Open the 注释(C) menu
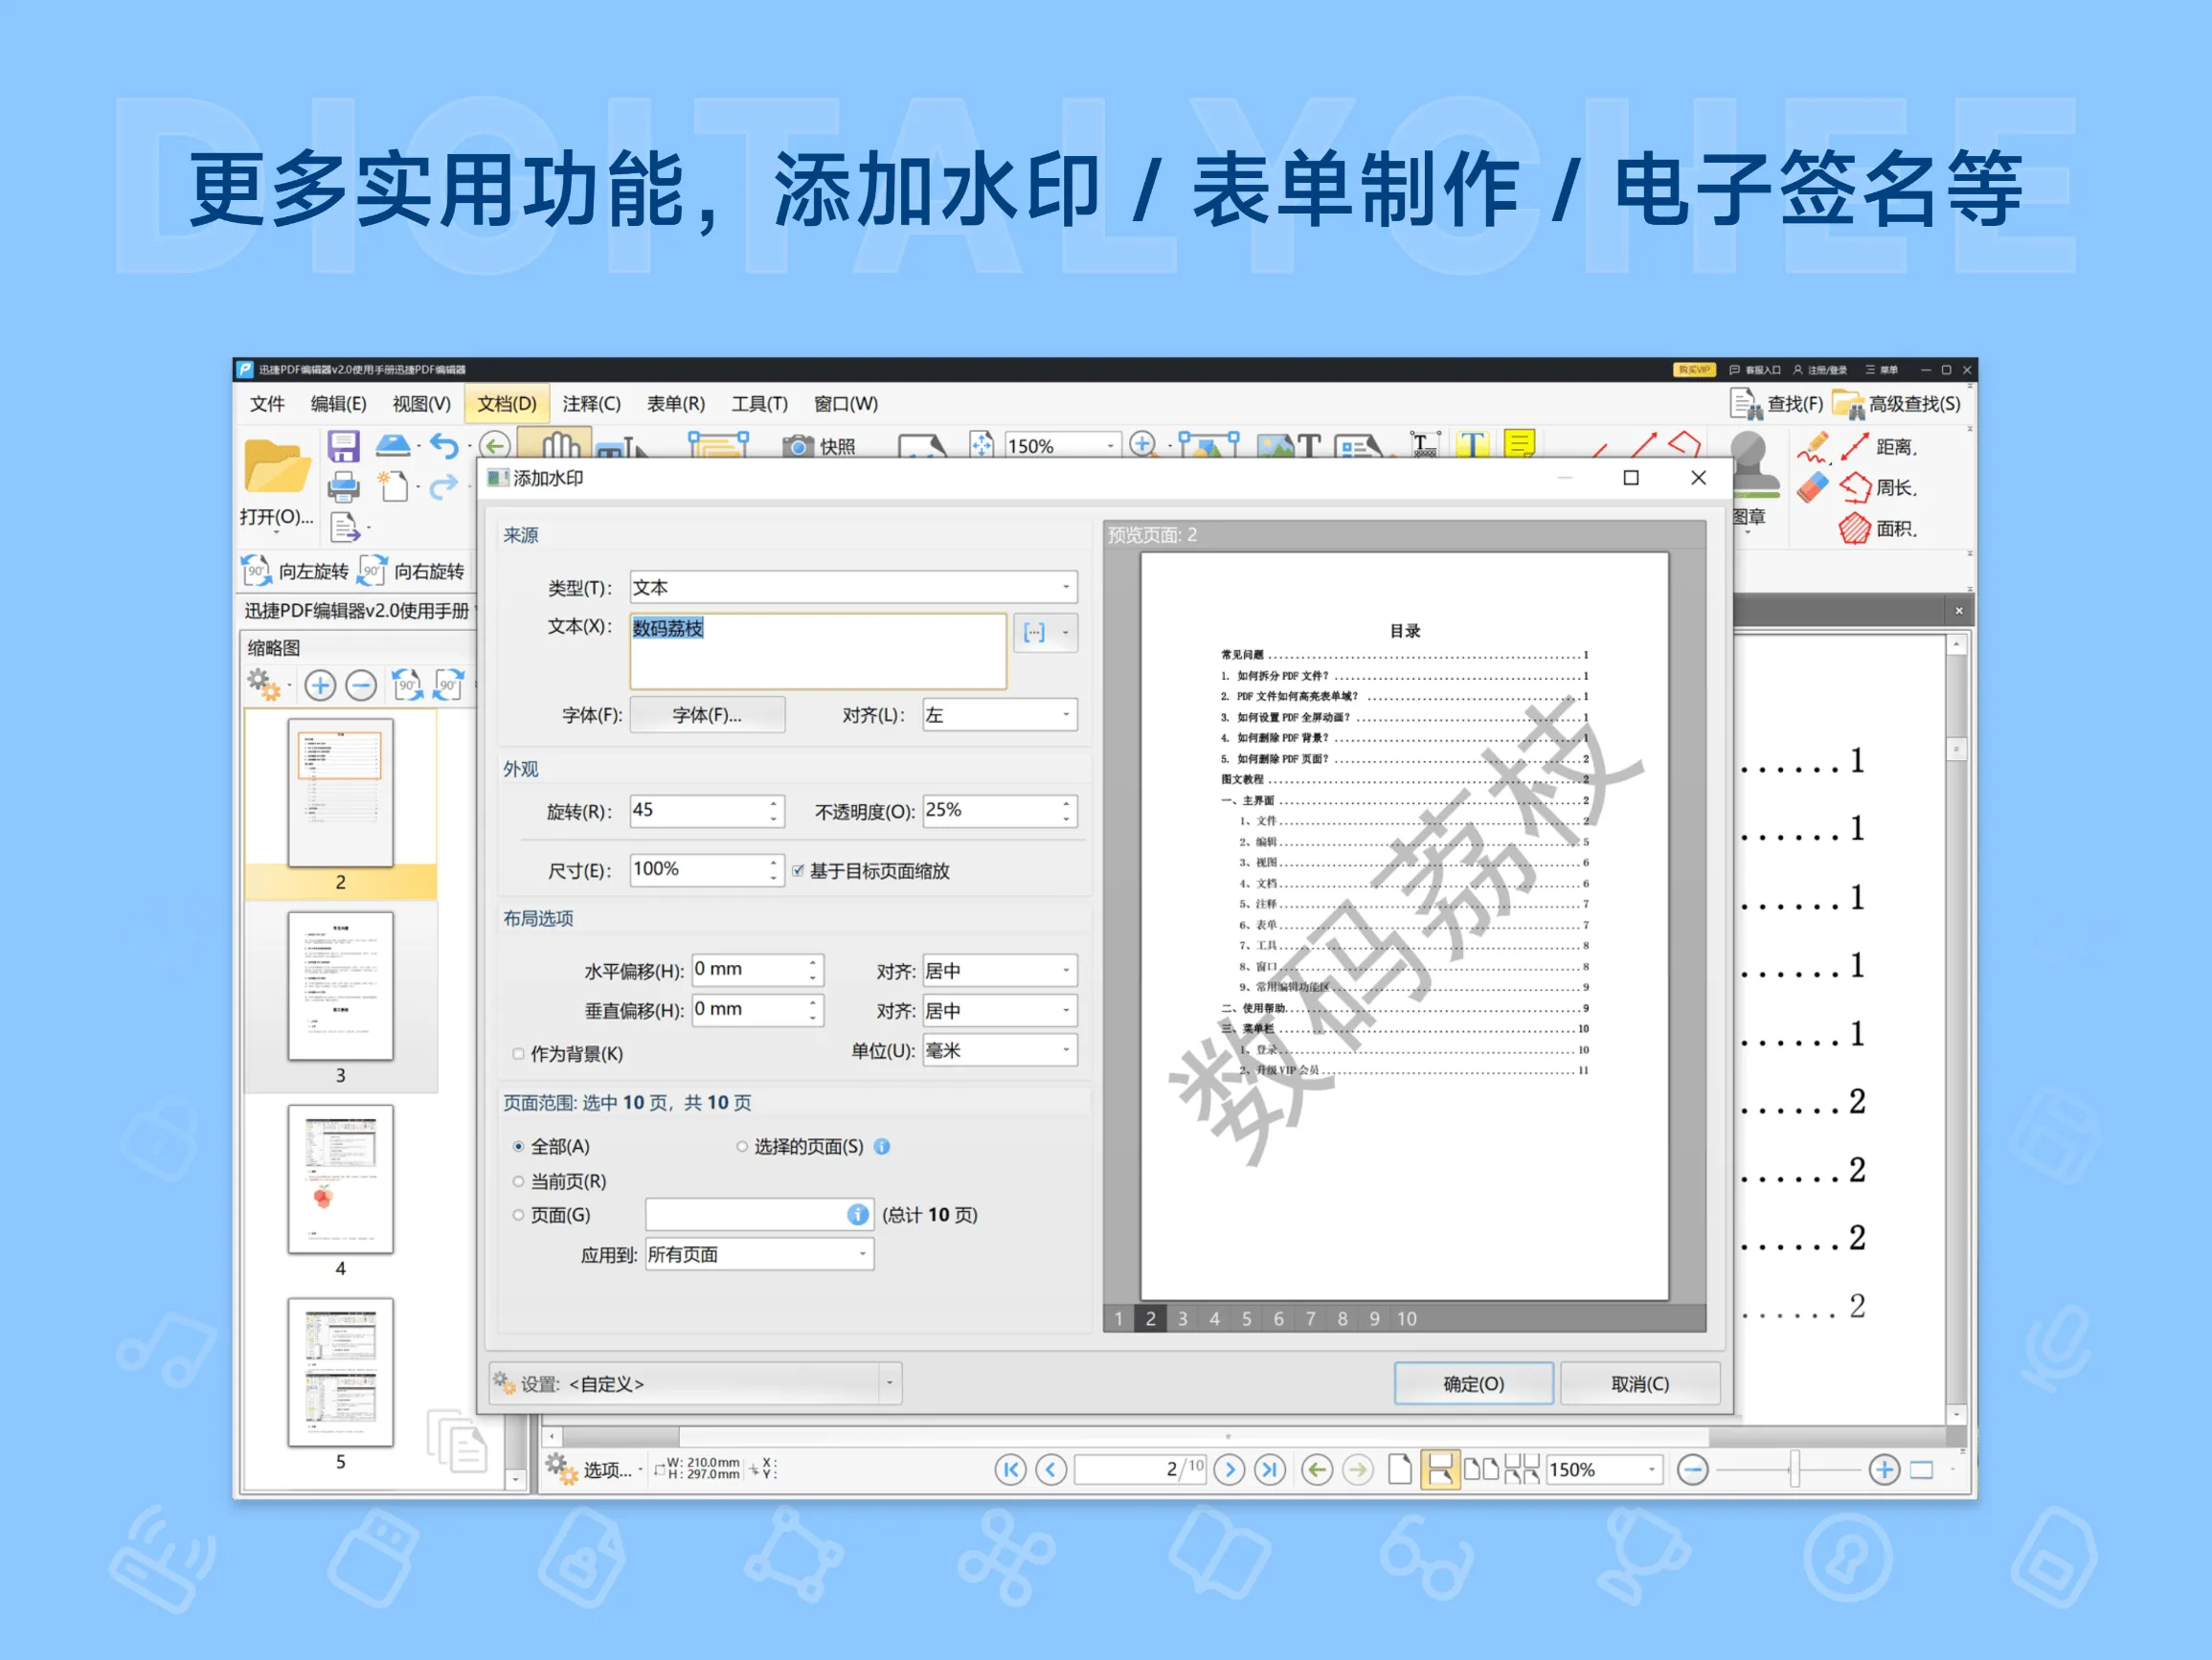2212x1660 pixels. coord(590,404)
